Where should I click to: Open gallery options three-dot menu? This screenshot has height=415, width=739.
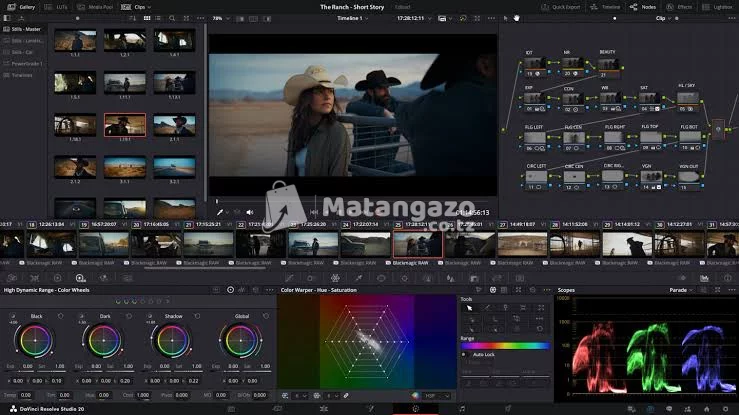[x=201, y=18]
